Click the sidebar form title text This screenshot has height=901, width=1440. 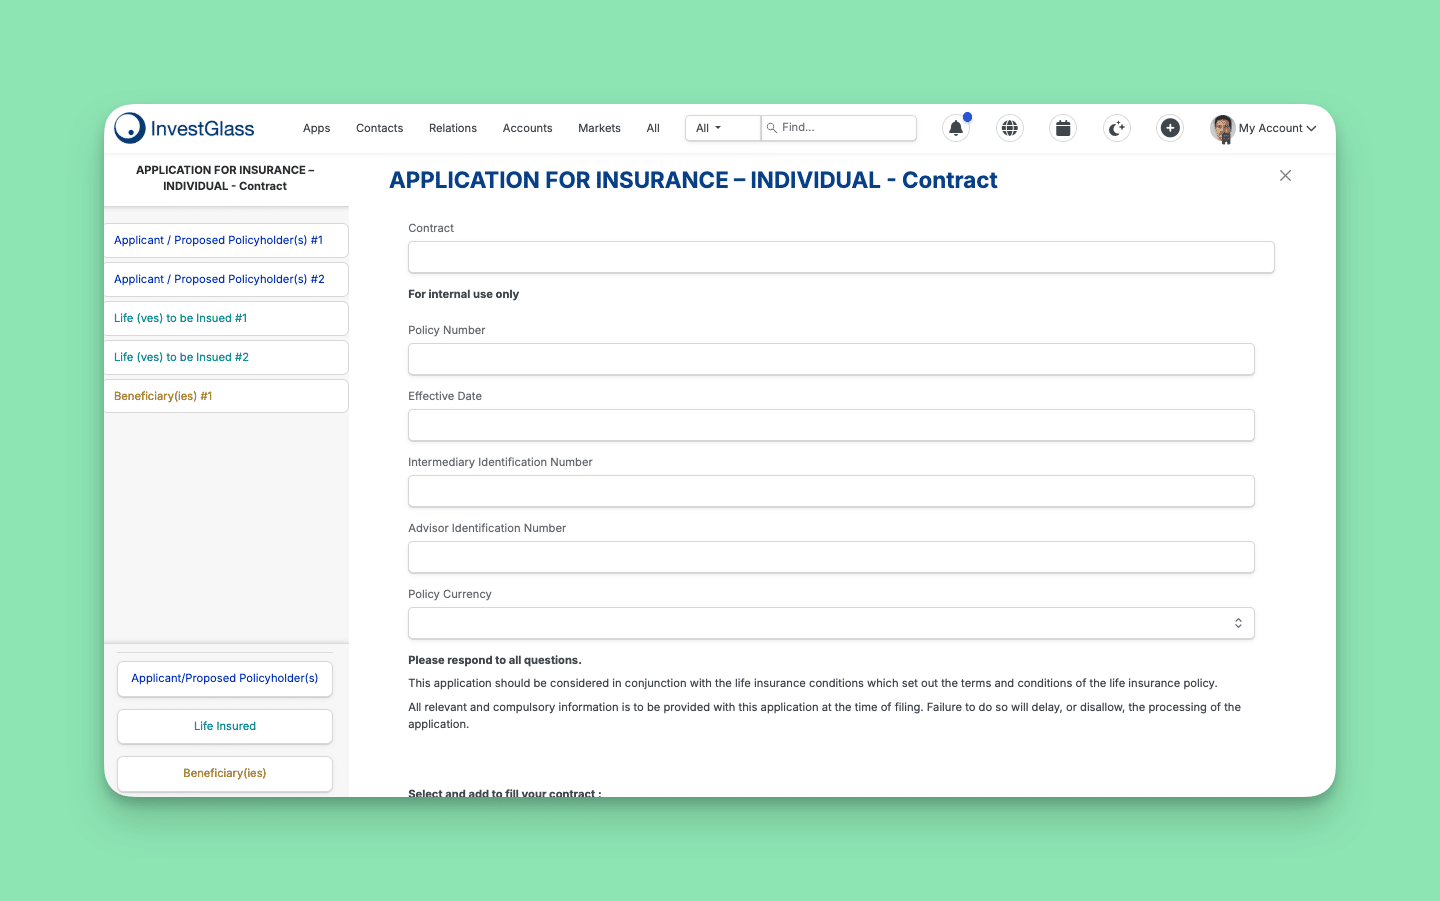225,178
